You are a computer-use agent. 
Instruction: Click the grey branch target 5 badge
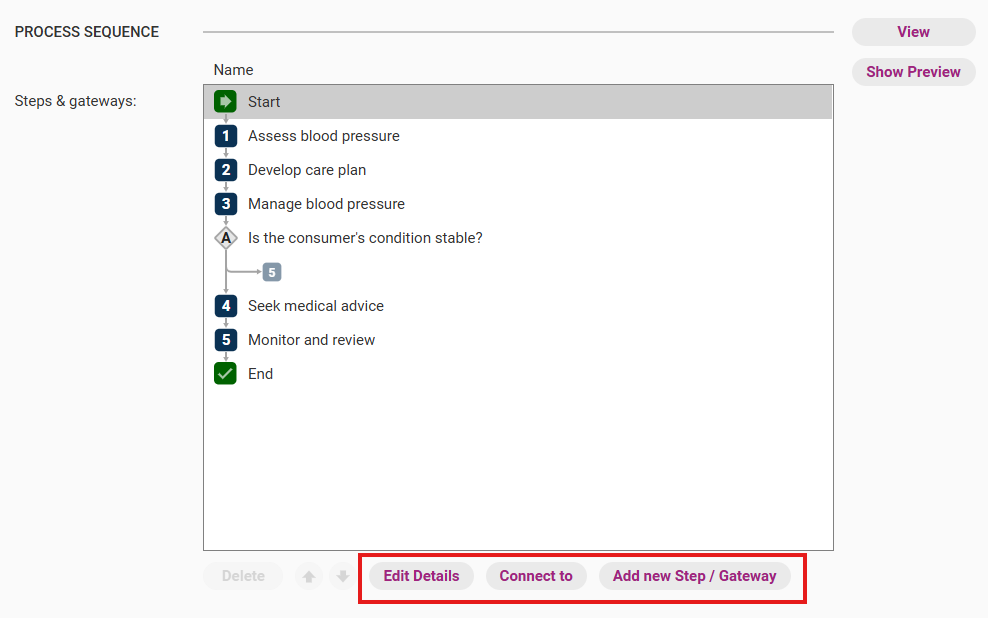coord(272,272)
